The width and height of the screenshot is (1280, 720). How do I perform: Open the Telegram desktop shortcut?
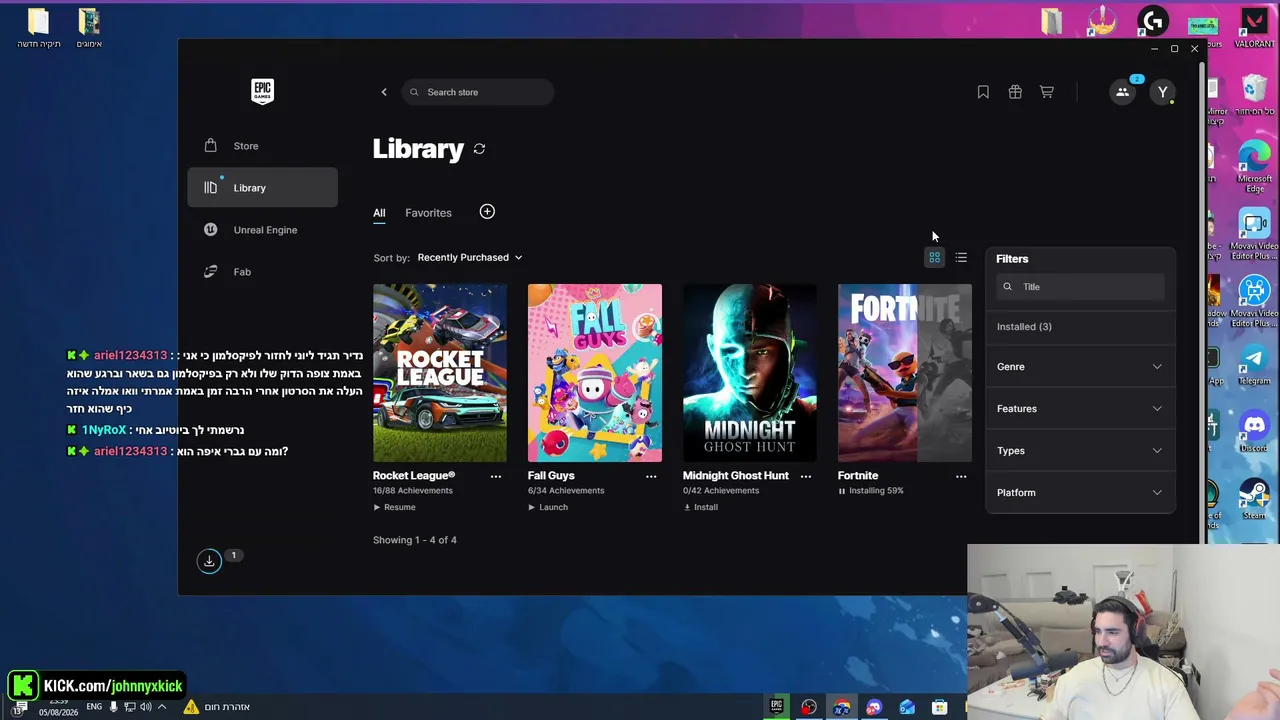point(1254,364)
